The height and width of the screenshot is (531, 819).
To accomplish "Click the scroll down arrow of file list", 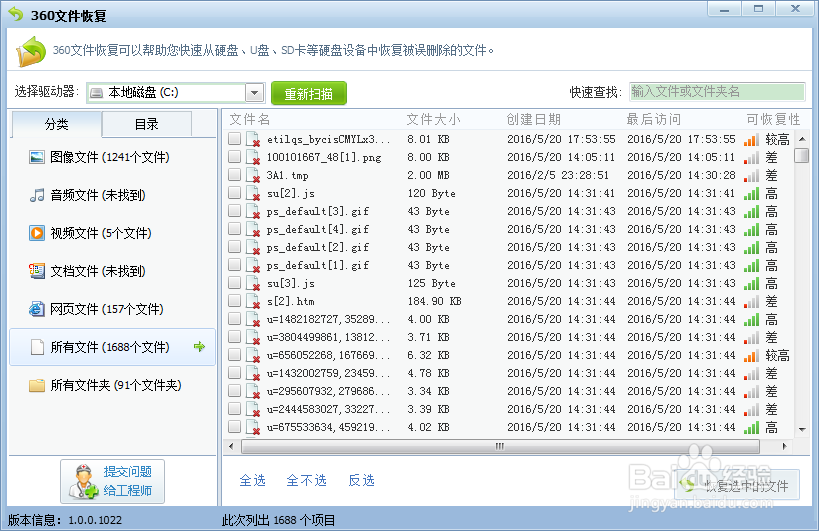I will click(x=802, y=430).
